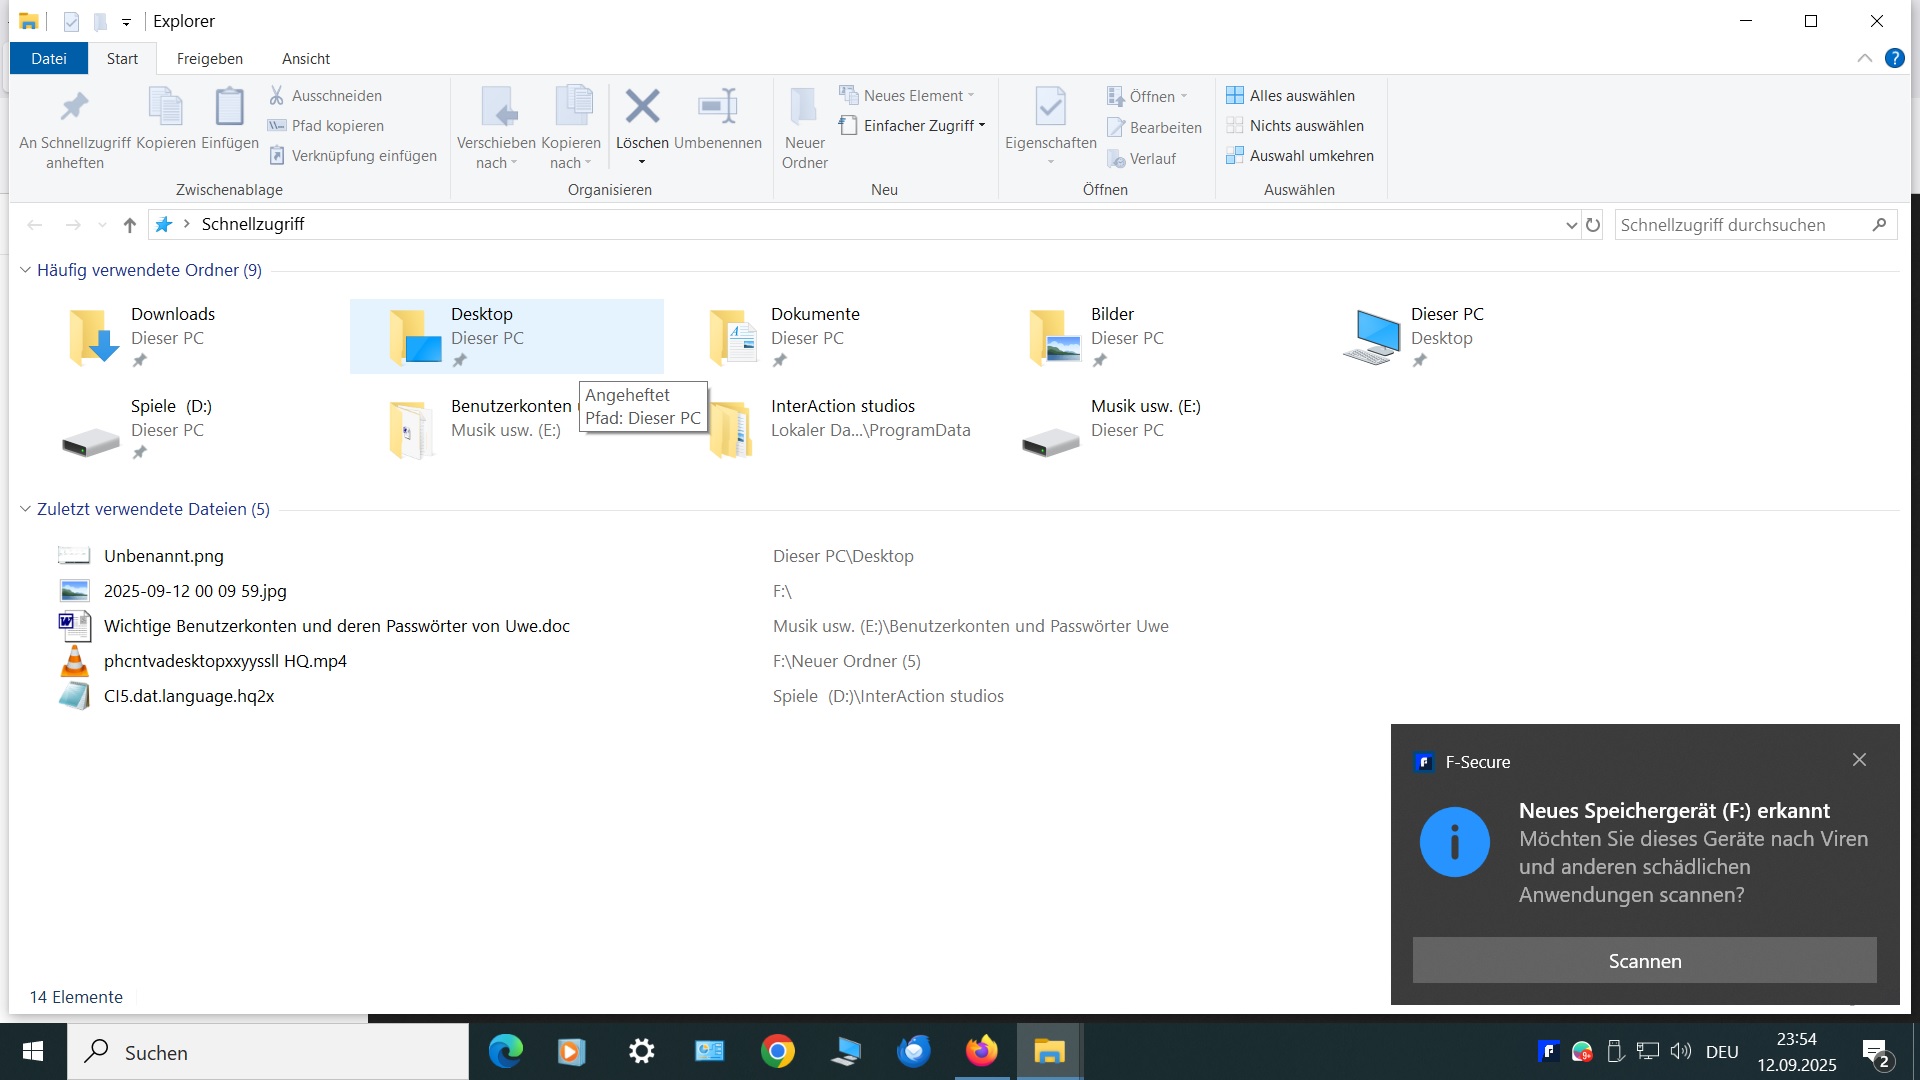Click the Kopieren icon in Zwischenablage
Screen dimensions: 1920x1080
tap(166, 107)
